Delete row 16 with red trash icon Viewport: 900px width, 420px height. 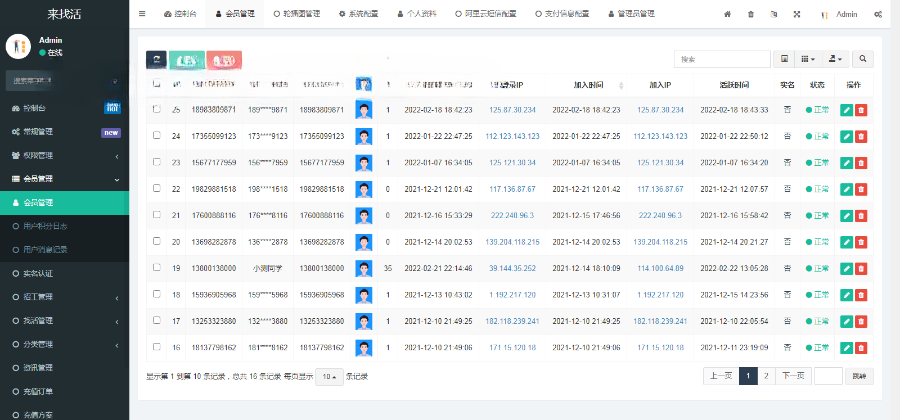860,348
